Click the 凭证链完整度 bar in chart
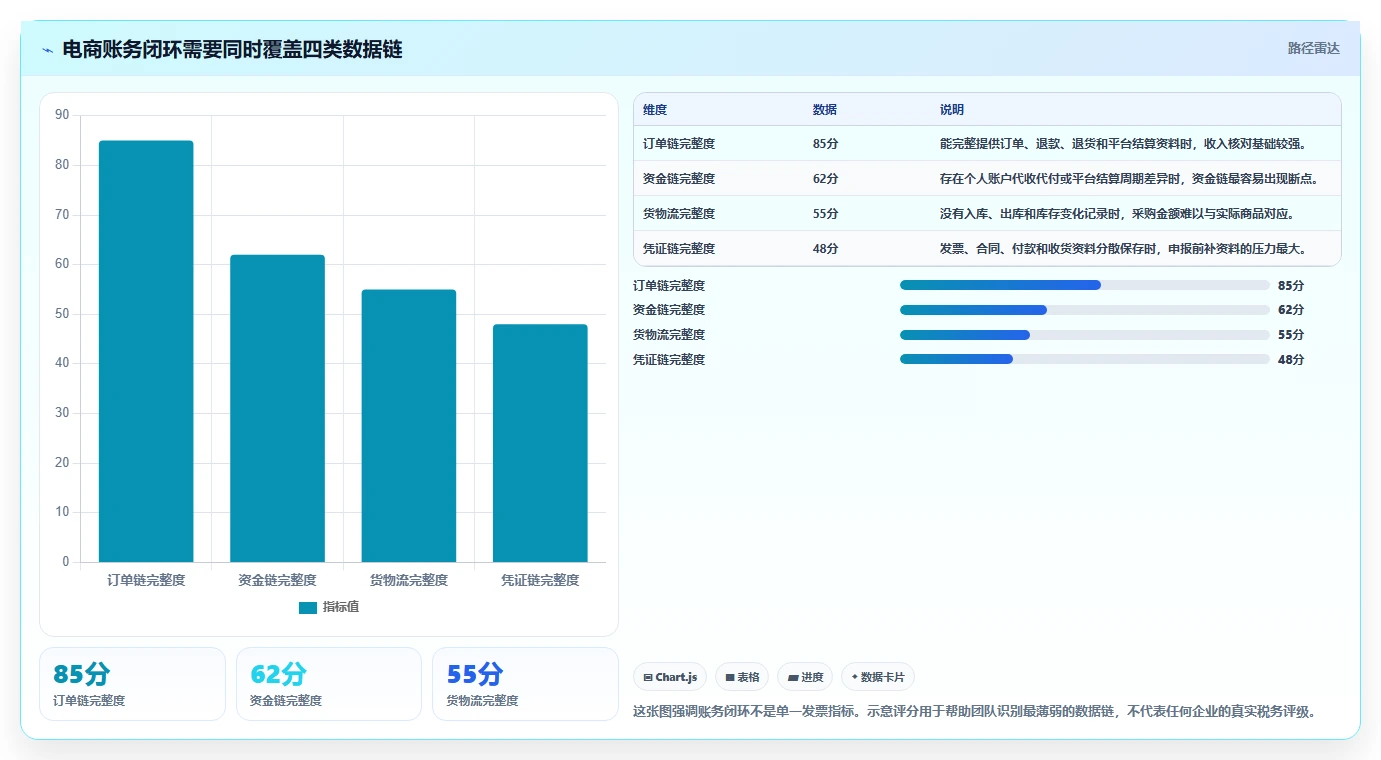Image resolution: width=1381 pixels, height=760 pixels. [540, 443]
